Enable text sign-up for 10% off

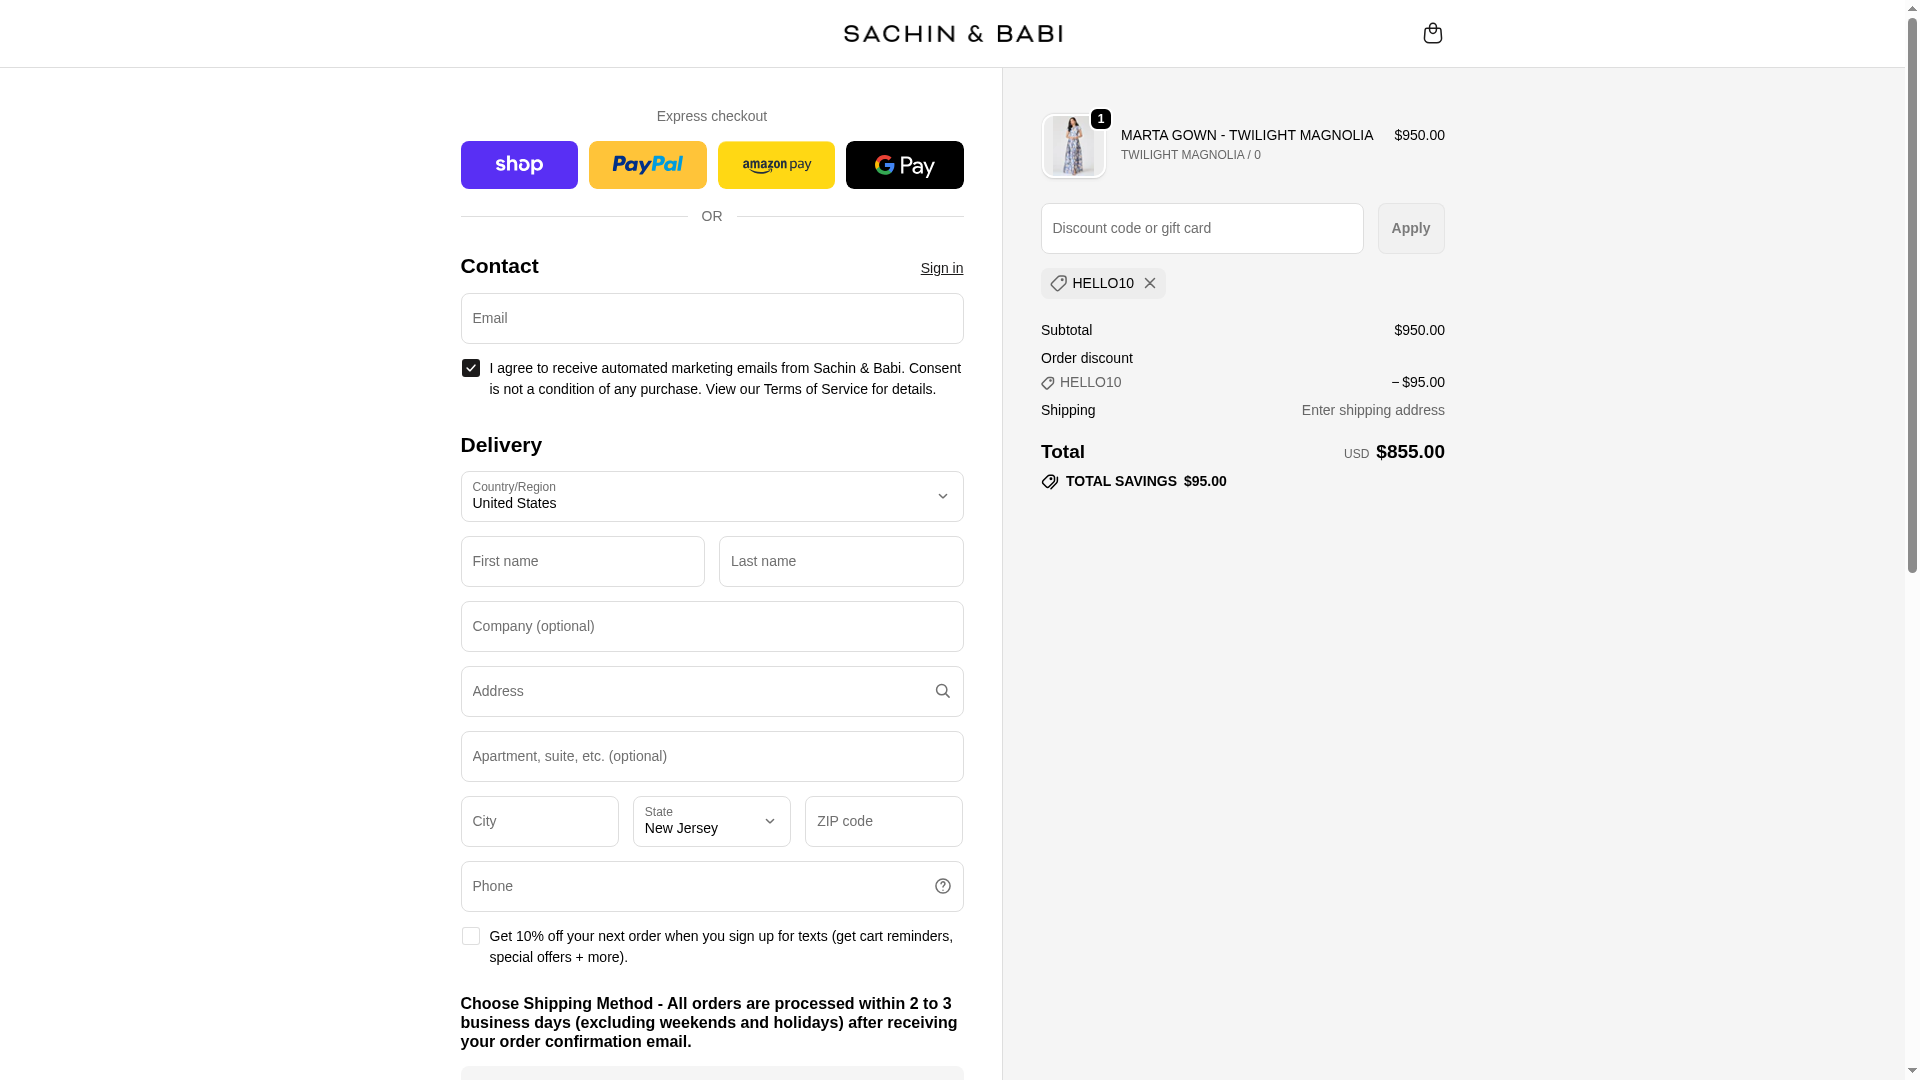[x=470, y=936]
